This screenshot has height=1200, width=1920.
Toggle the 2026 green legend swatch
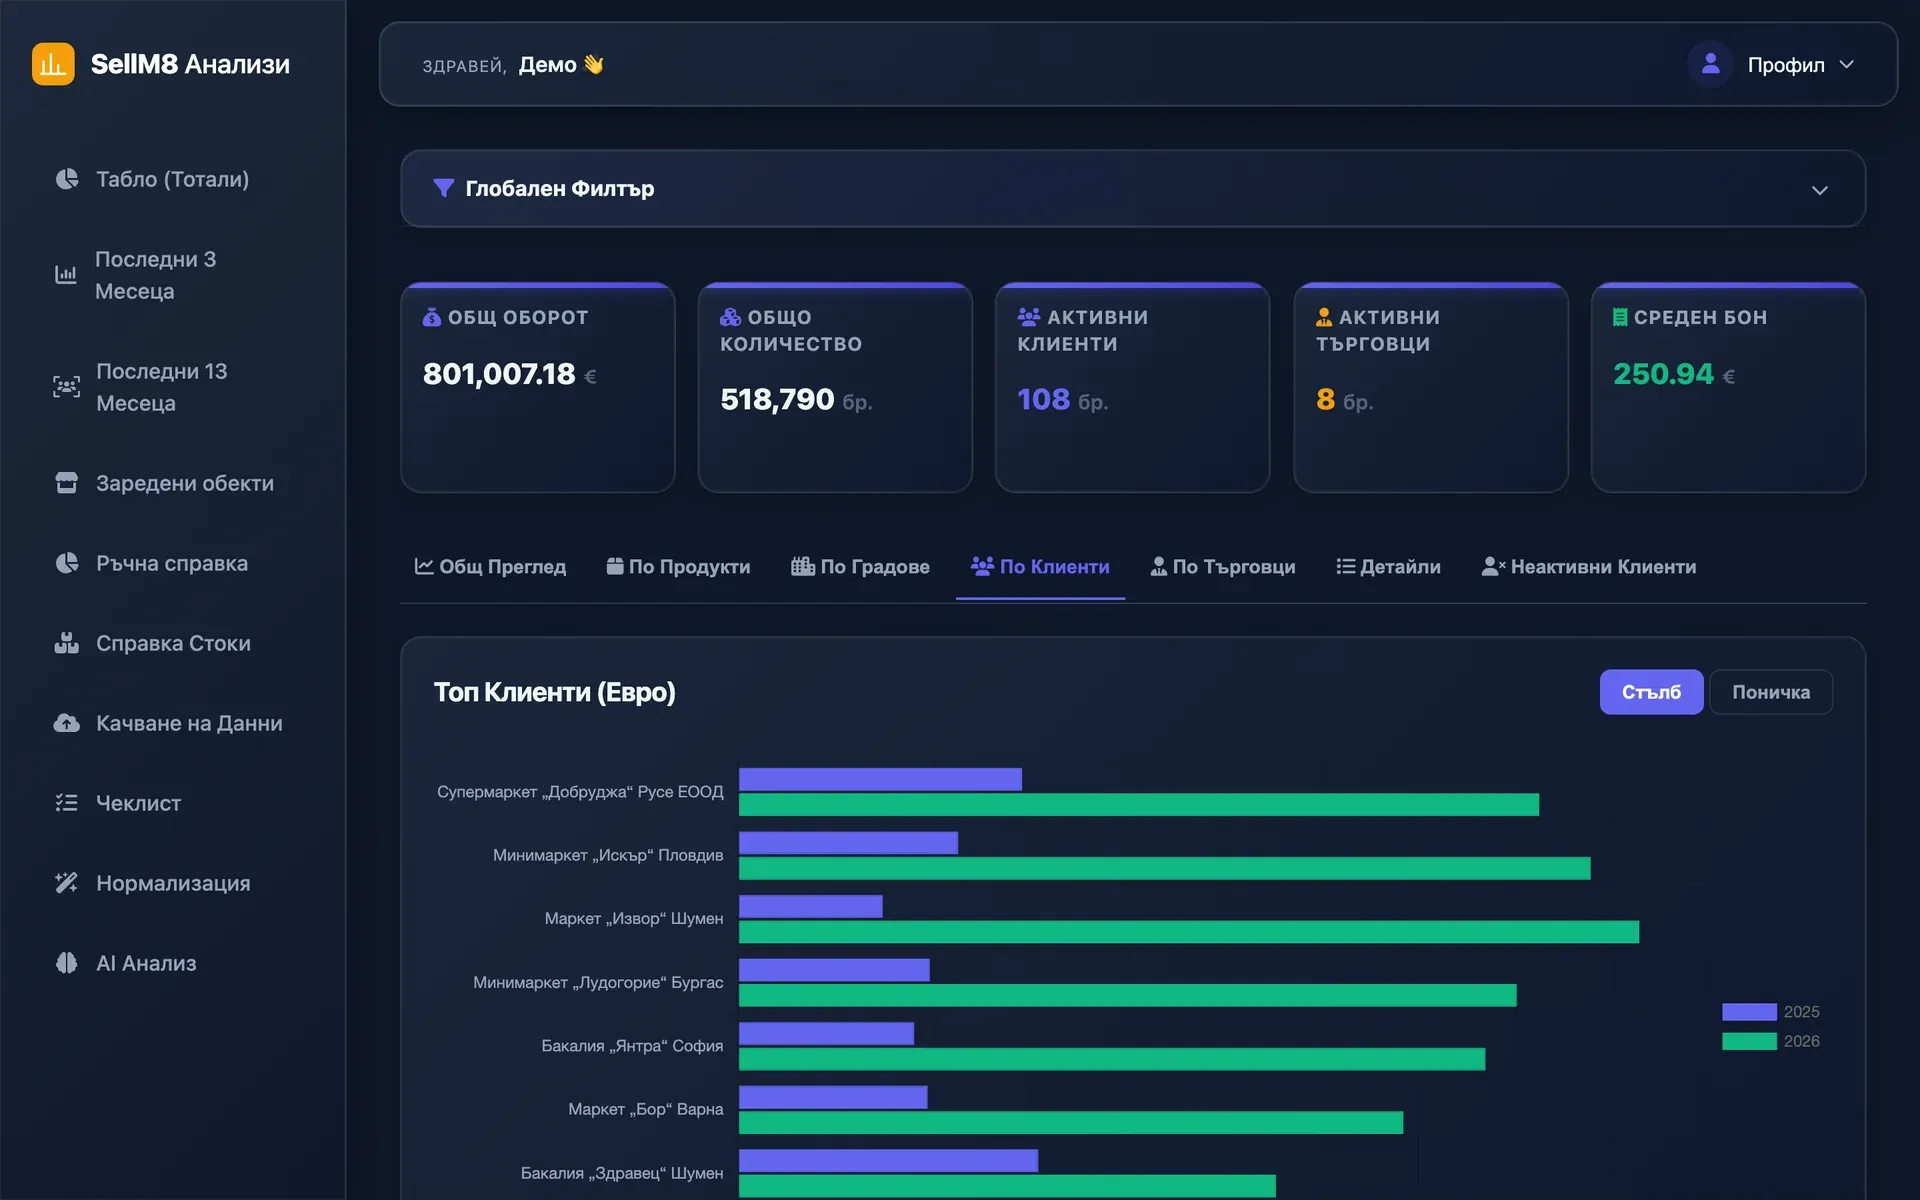pos(1749,1041)
